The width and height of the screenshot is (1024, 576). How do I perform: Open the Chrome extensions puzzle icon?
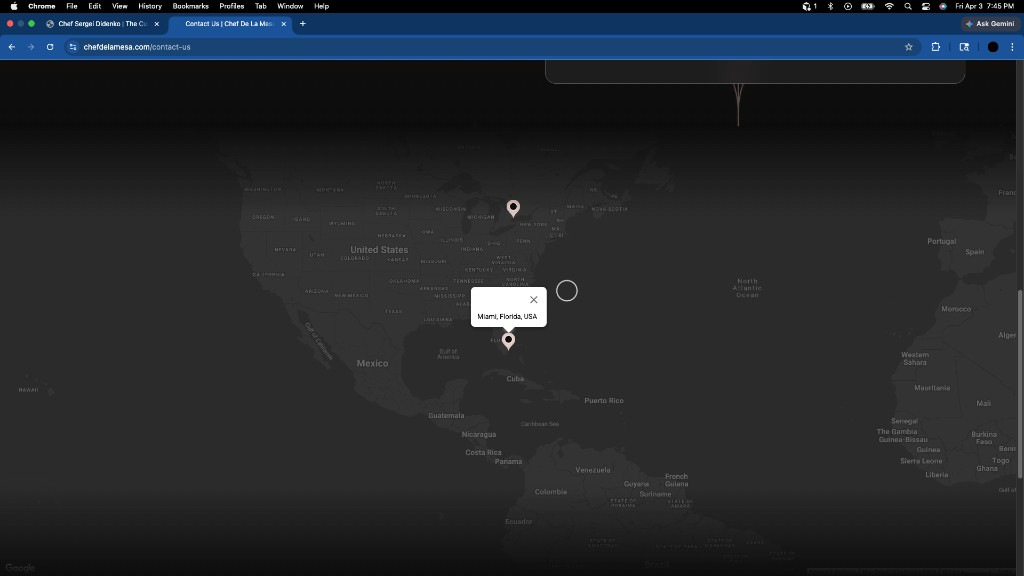[936, 47]
